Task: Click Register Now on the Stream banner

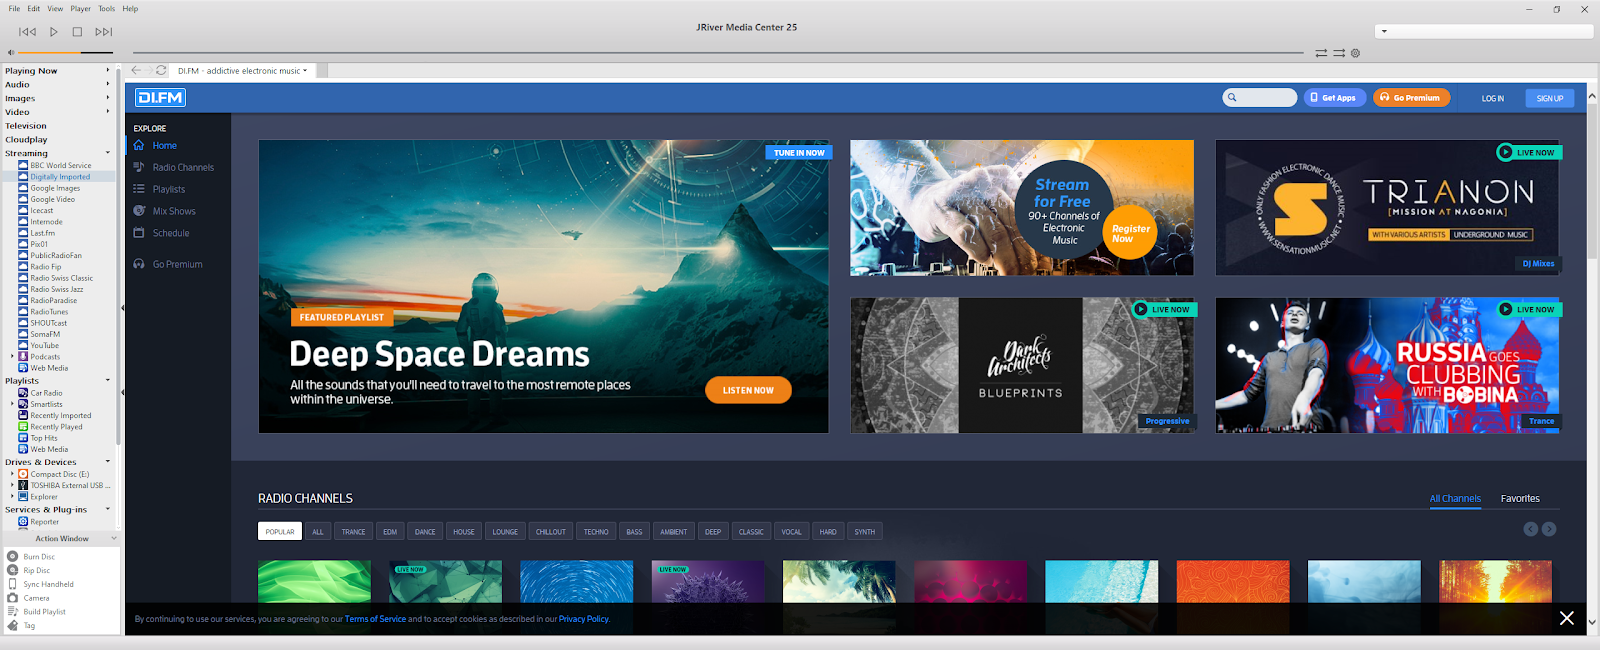Action: tap(1130, 233)
